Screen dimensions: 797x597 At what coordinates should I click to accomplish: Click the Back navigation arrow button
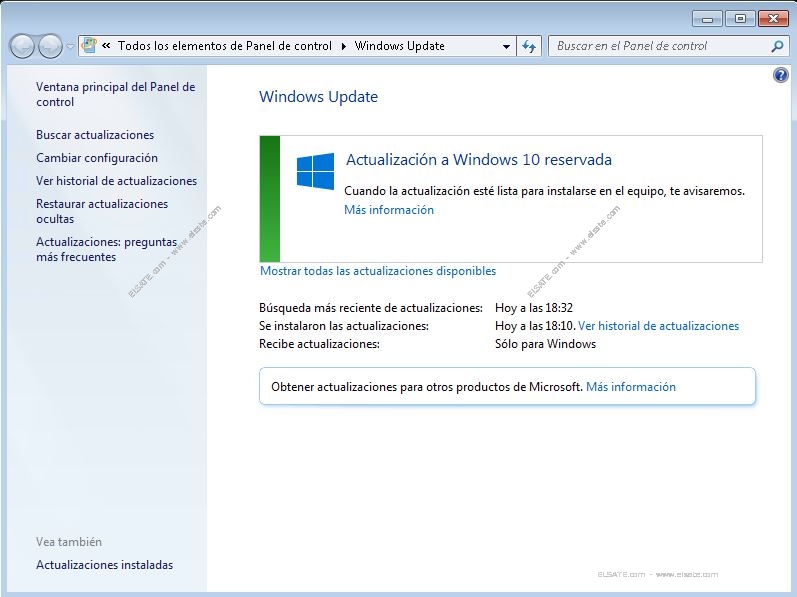point(22,46)
